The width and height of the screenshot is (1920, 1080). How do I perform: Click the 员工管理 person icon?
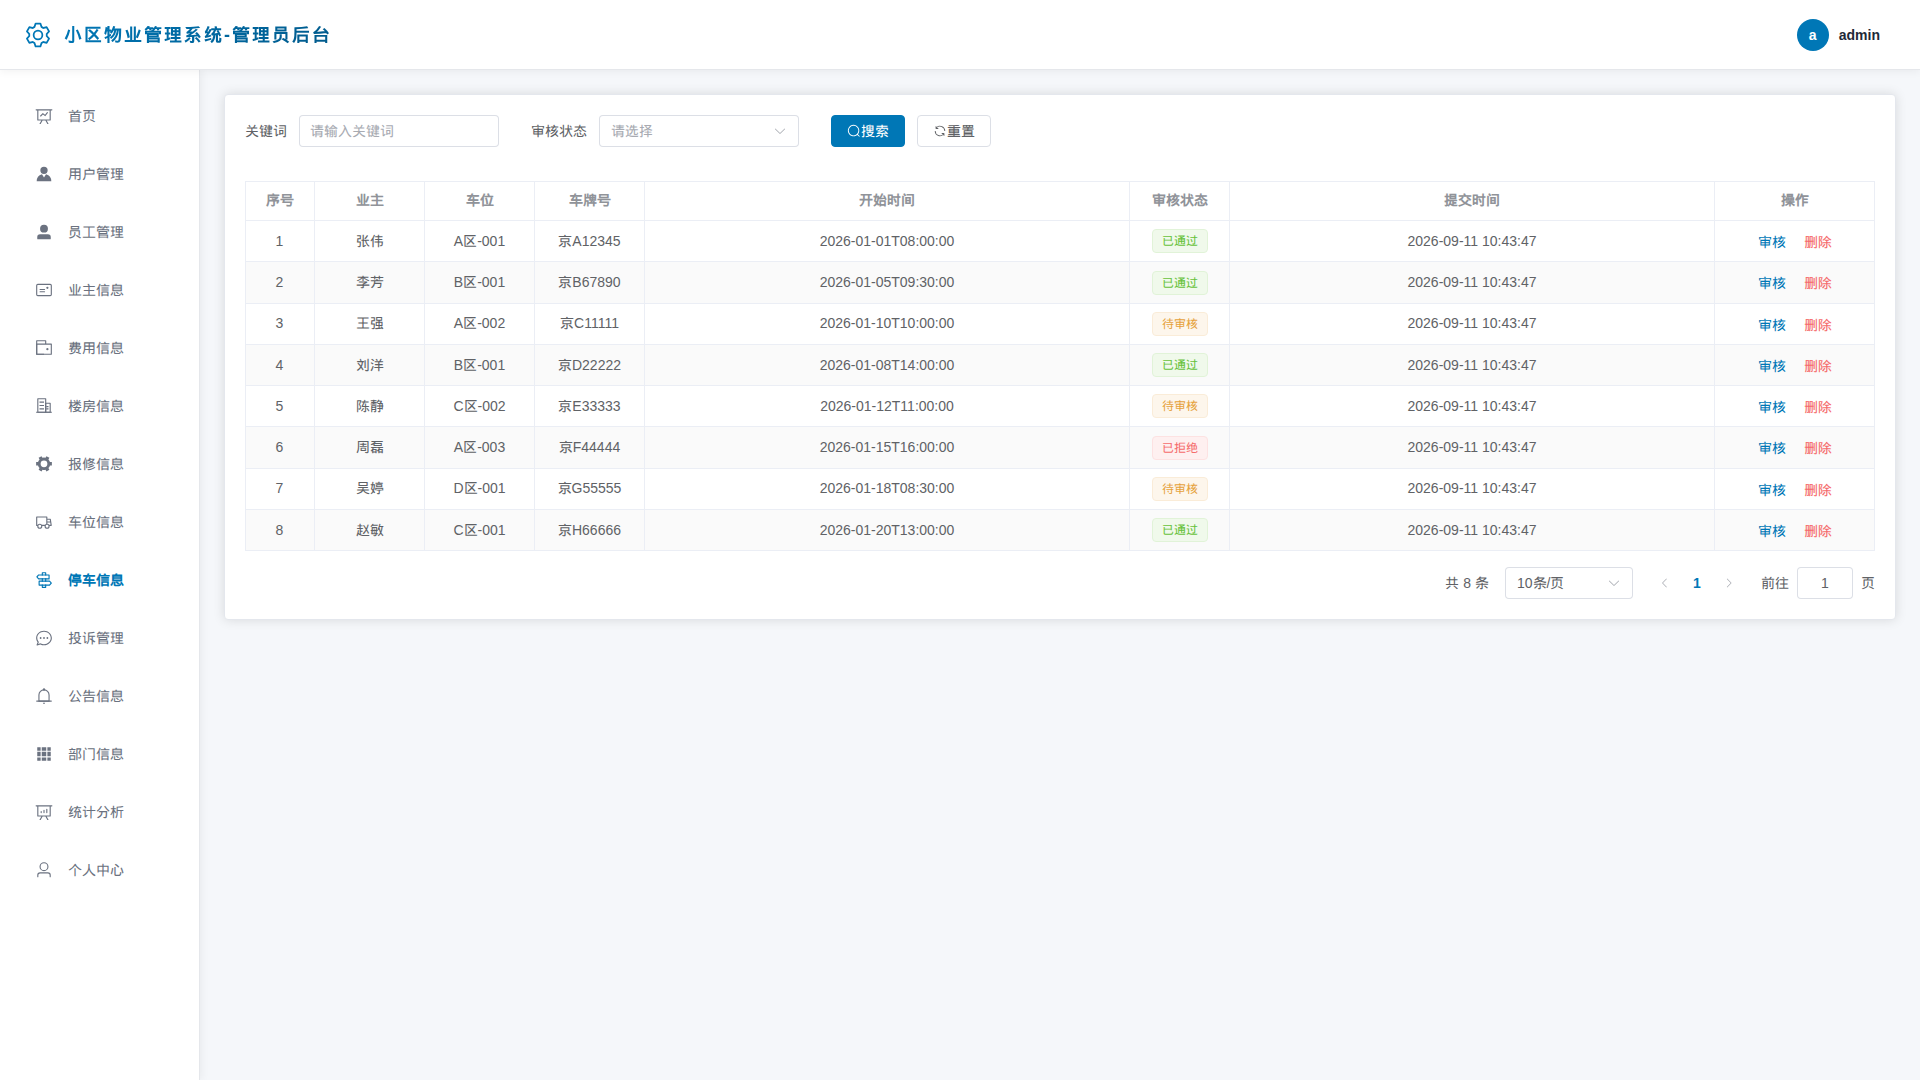(44, 232)
